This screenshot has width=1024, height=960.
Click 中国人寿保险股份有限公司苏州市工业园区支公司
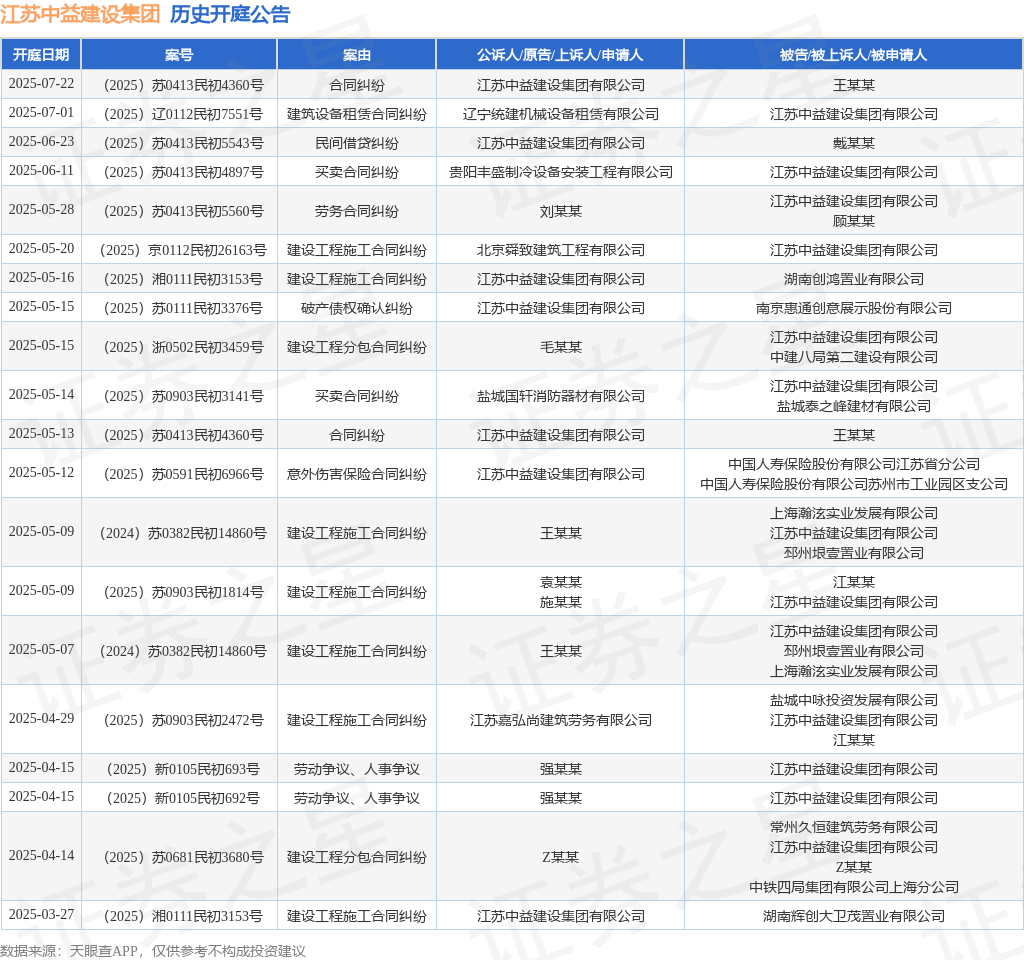coord(854,485)
